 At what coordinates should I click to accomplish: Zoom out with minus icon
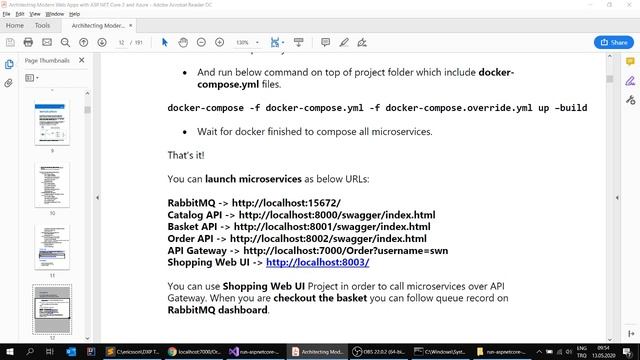point(201,42)
